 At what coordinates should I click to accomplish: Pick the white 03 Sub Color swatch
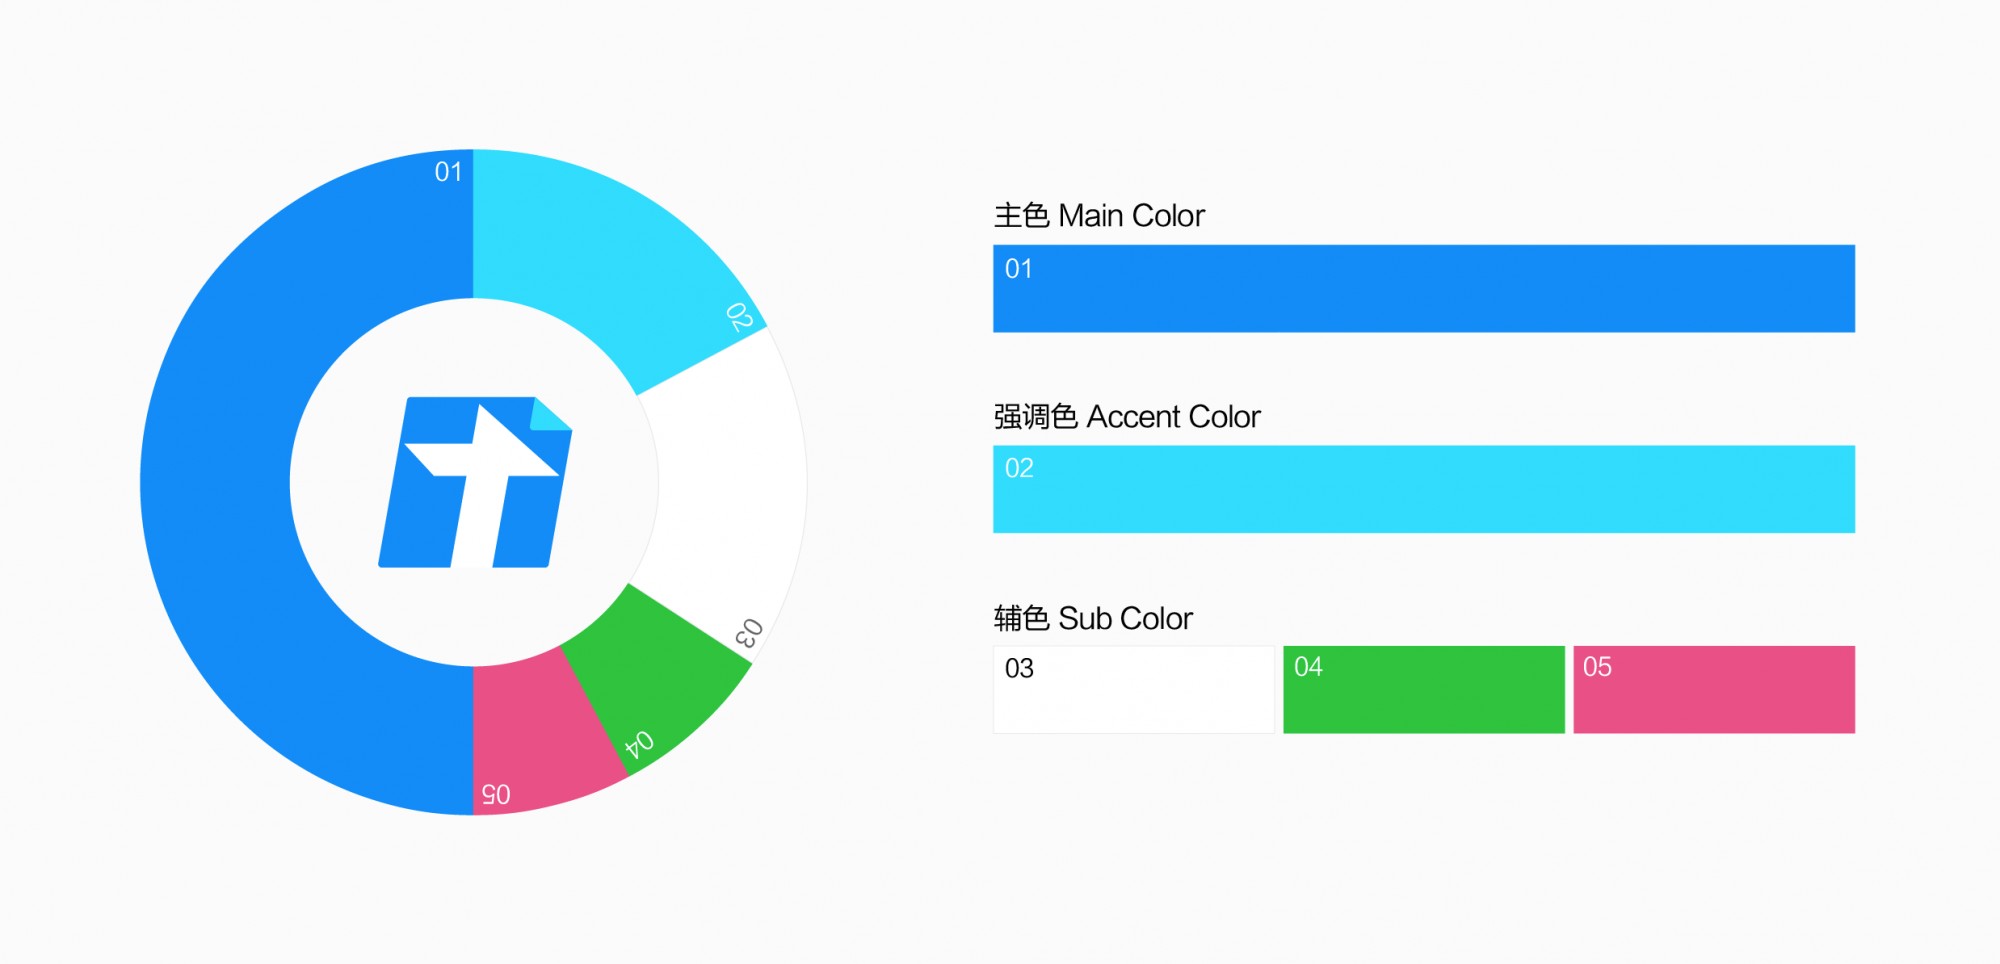pyautogui.click(x=1133, y=690)
